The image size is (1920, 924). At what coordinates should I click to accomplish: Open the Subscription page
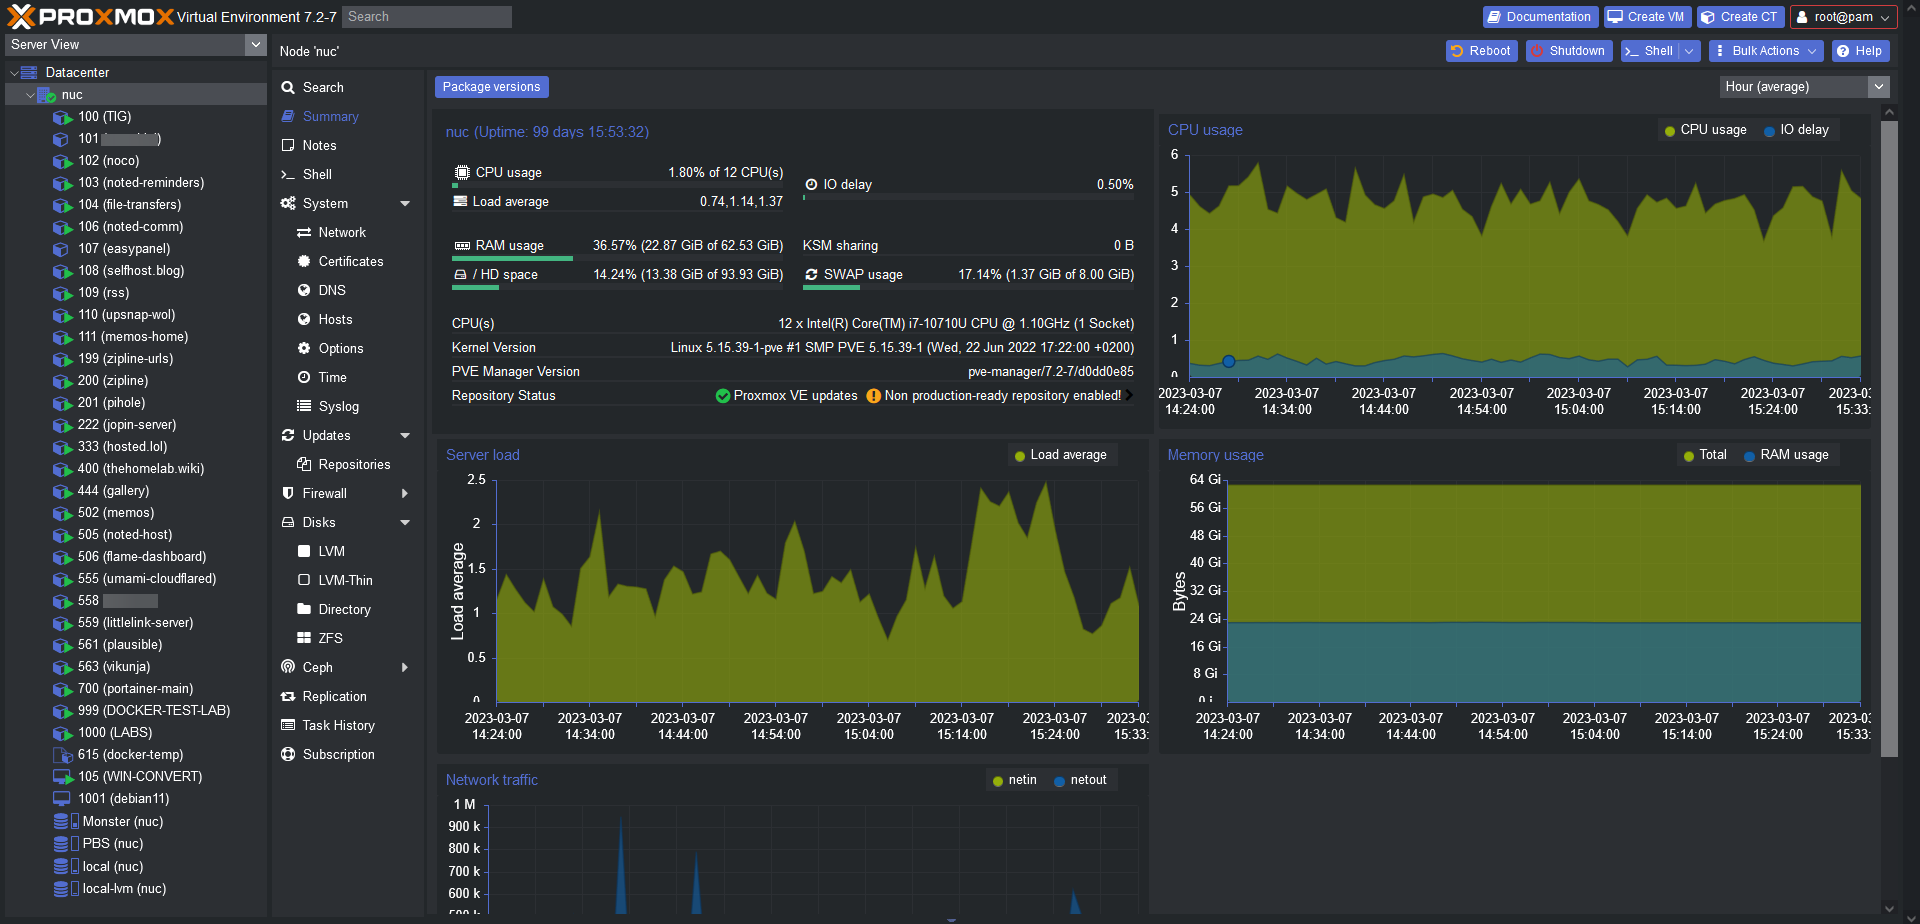click(x=338, y=754)
